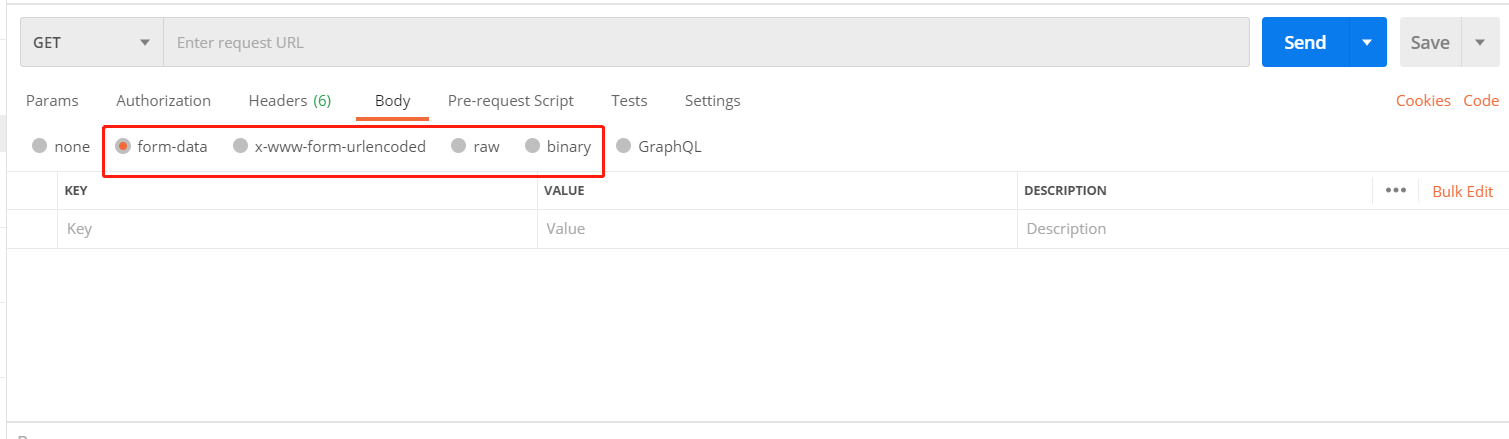This screenshot has width=1509, height=439.
Task: Switch to the Authorization tab
Action: point(163,101)
